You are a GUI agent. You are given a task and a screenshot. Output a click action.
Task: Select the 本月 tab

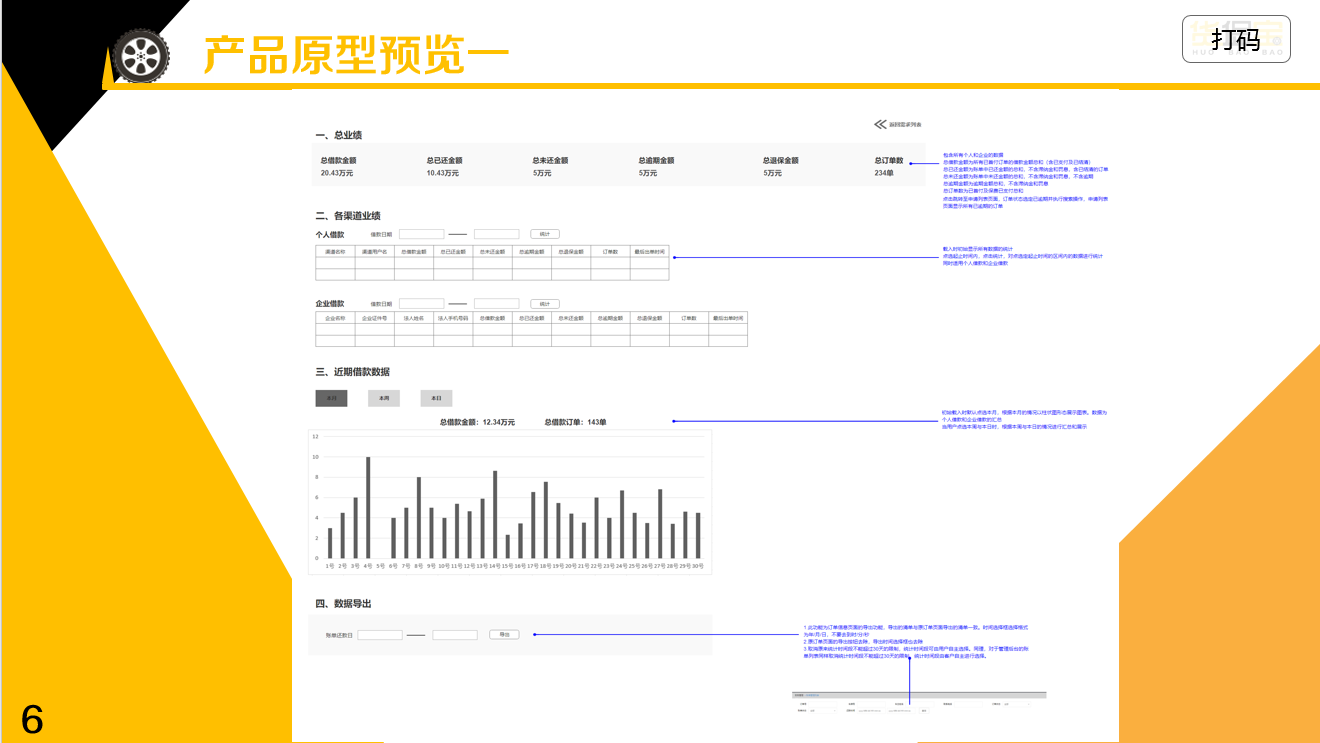(x=331, y=398)
